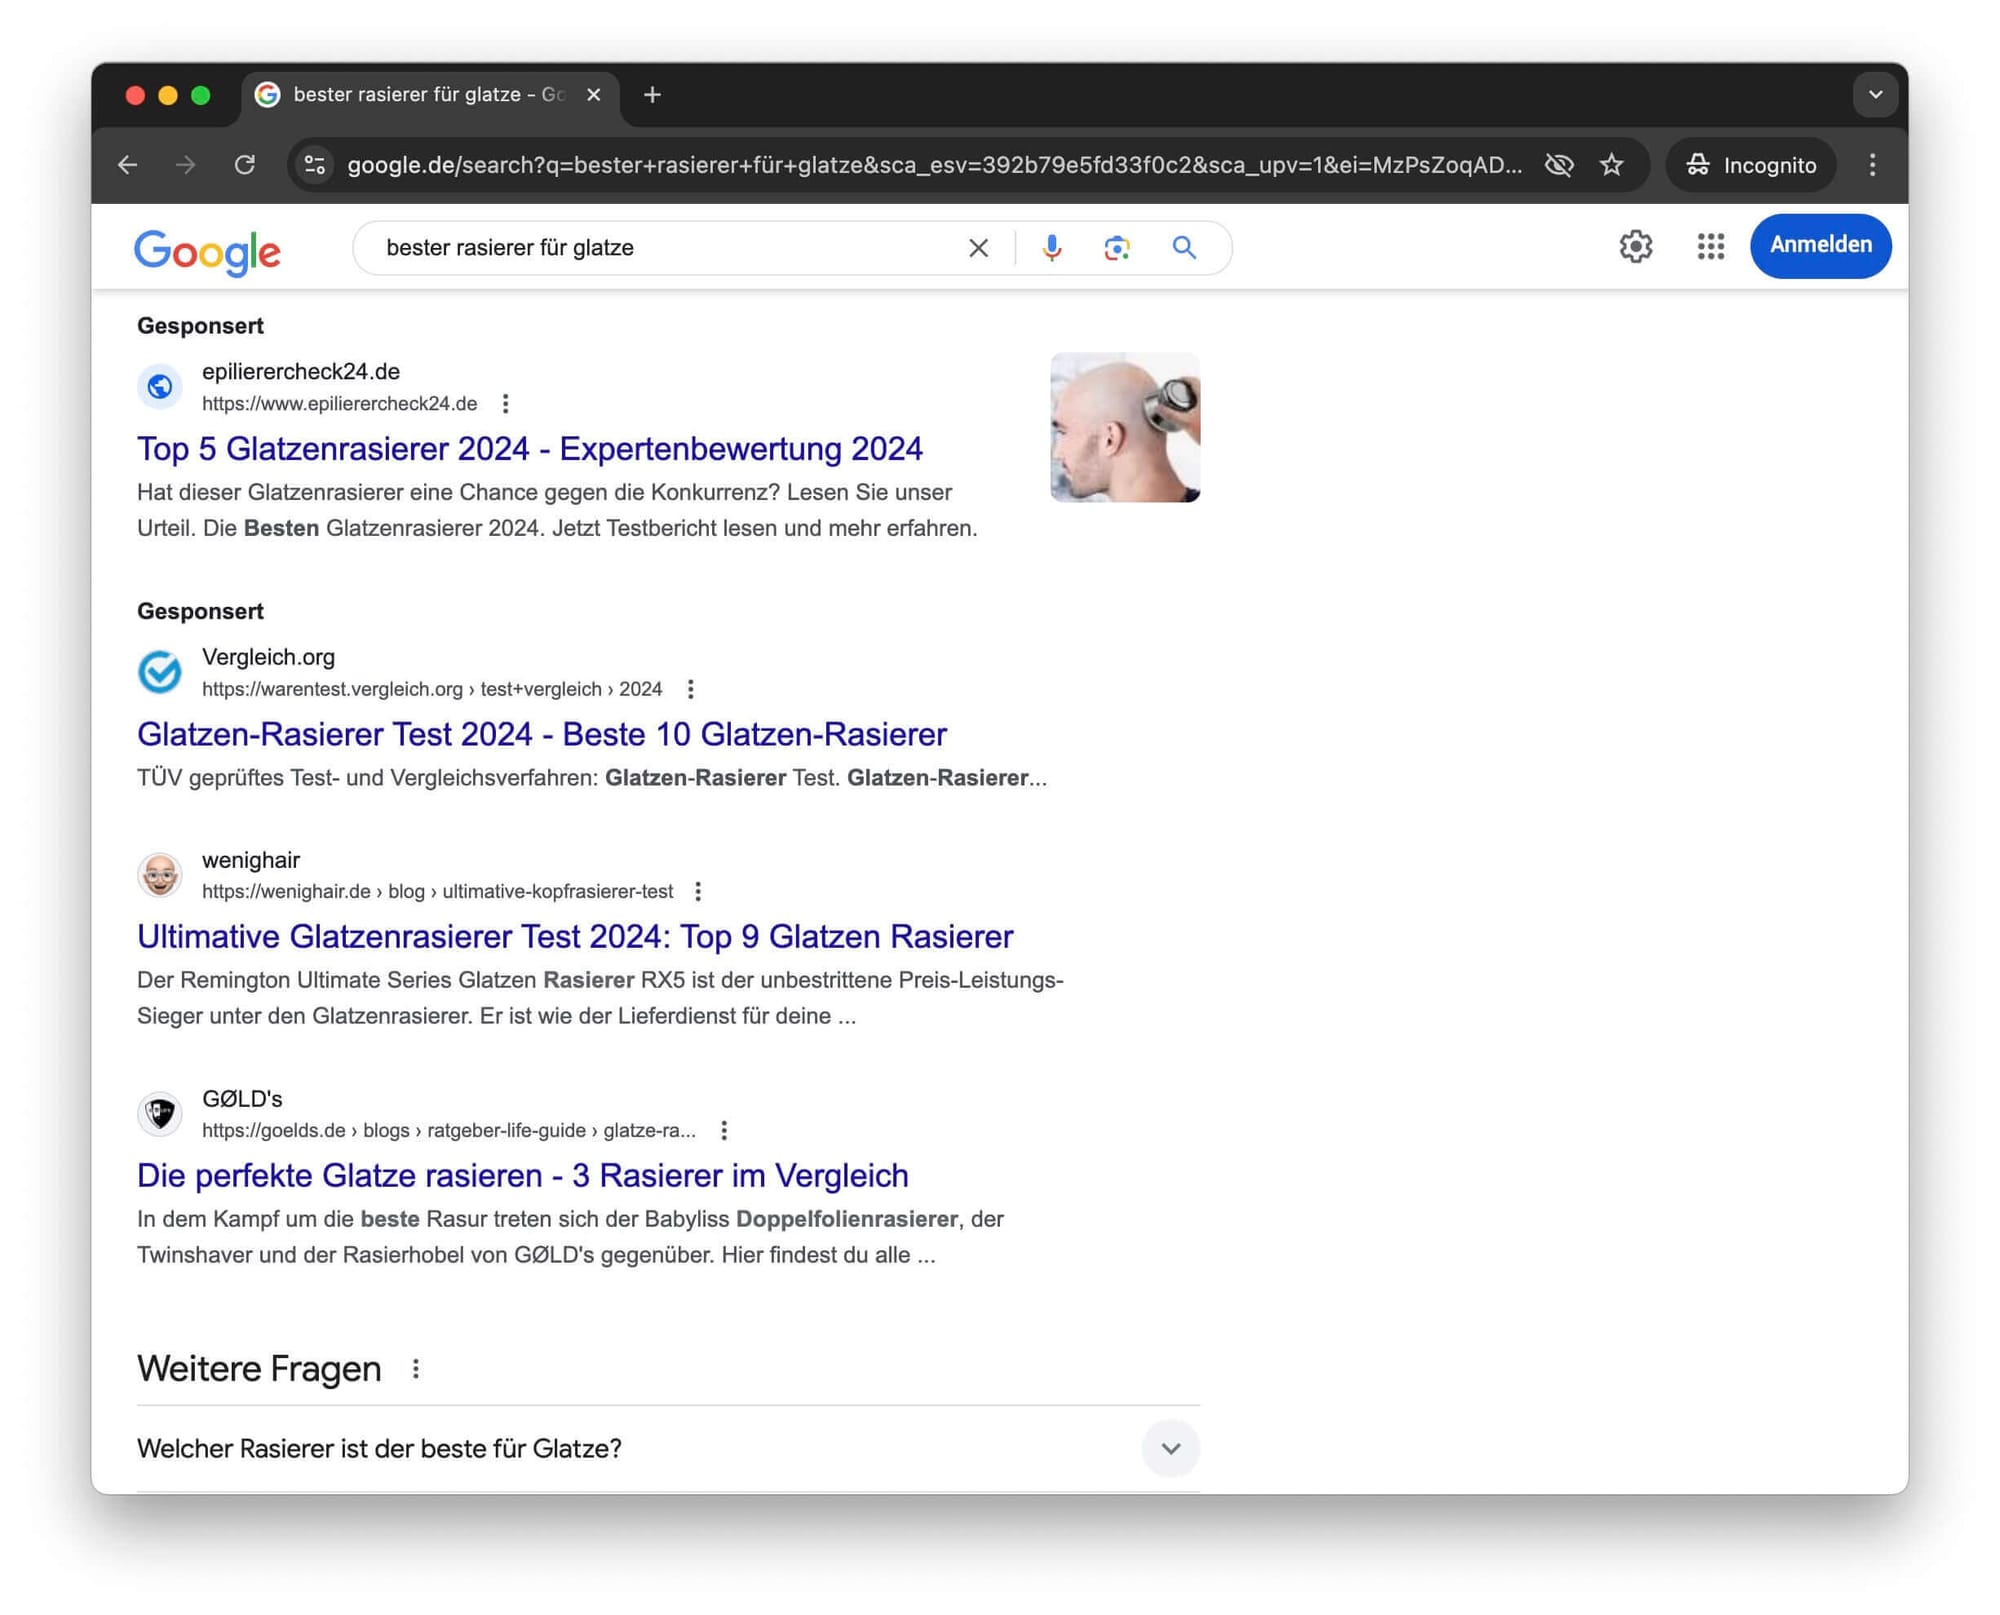Screen dimensions: 2000x1615
Task: Open the Vergleich.org result options menu
Action: coord(690,689)
